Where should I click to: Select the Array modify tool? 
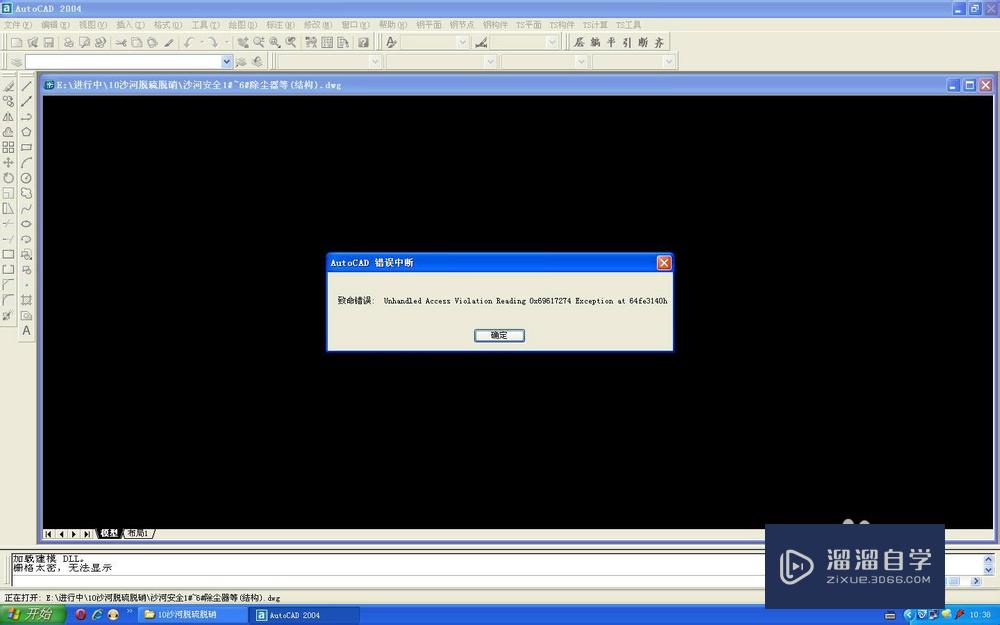point(8,147)
